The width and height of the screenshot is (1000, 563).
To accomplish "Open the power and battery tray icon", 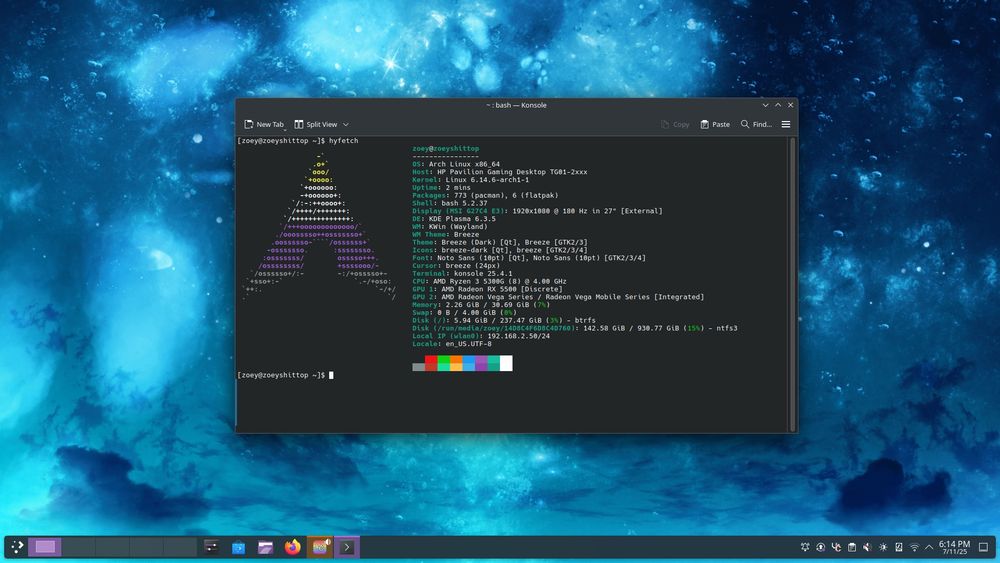I will [x=899, y=547].
